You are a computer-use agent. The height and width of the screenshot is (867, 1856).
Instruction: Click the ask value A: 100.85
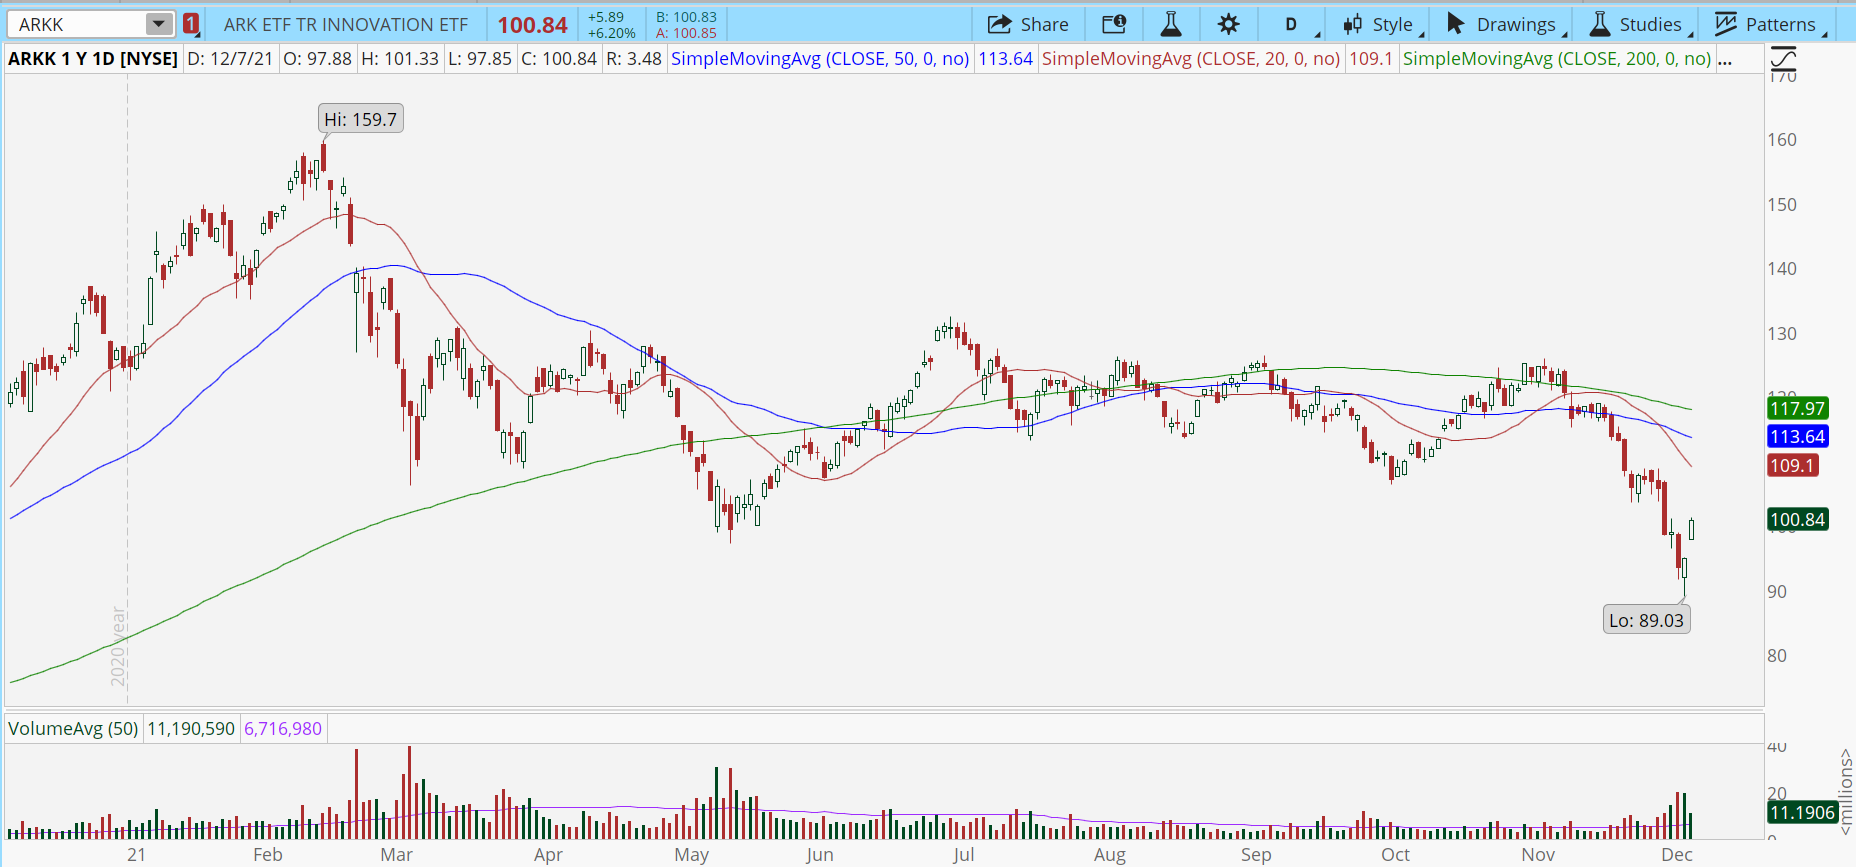(687, 33)
